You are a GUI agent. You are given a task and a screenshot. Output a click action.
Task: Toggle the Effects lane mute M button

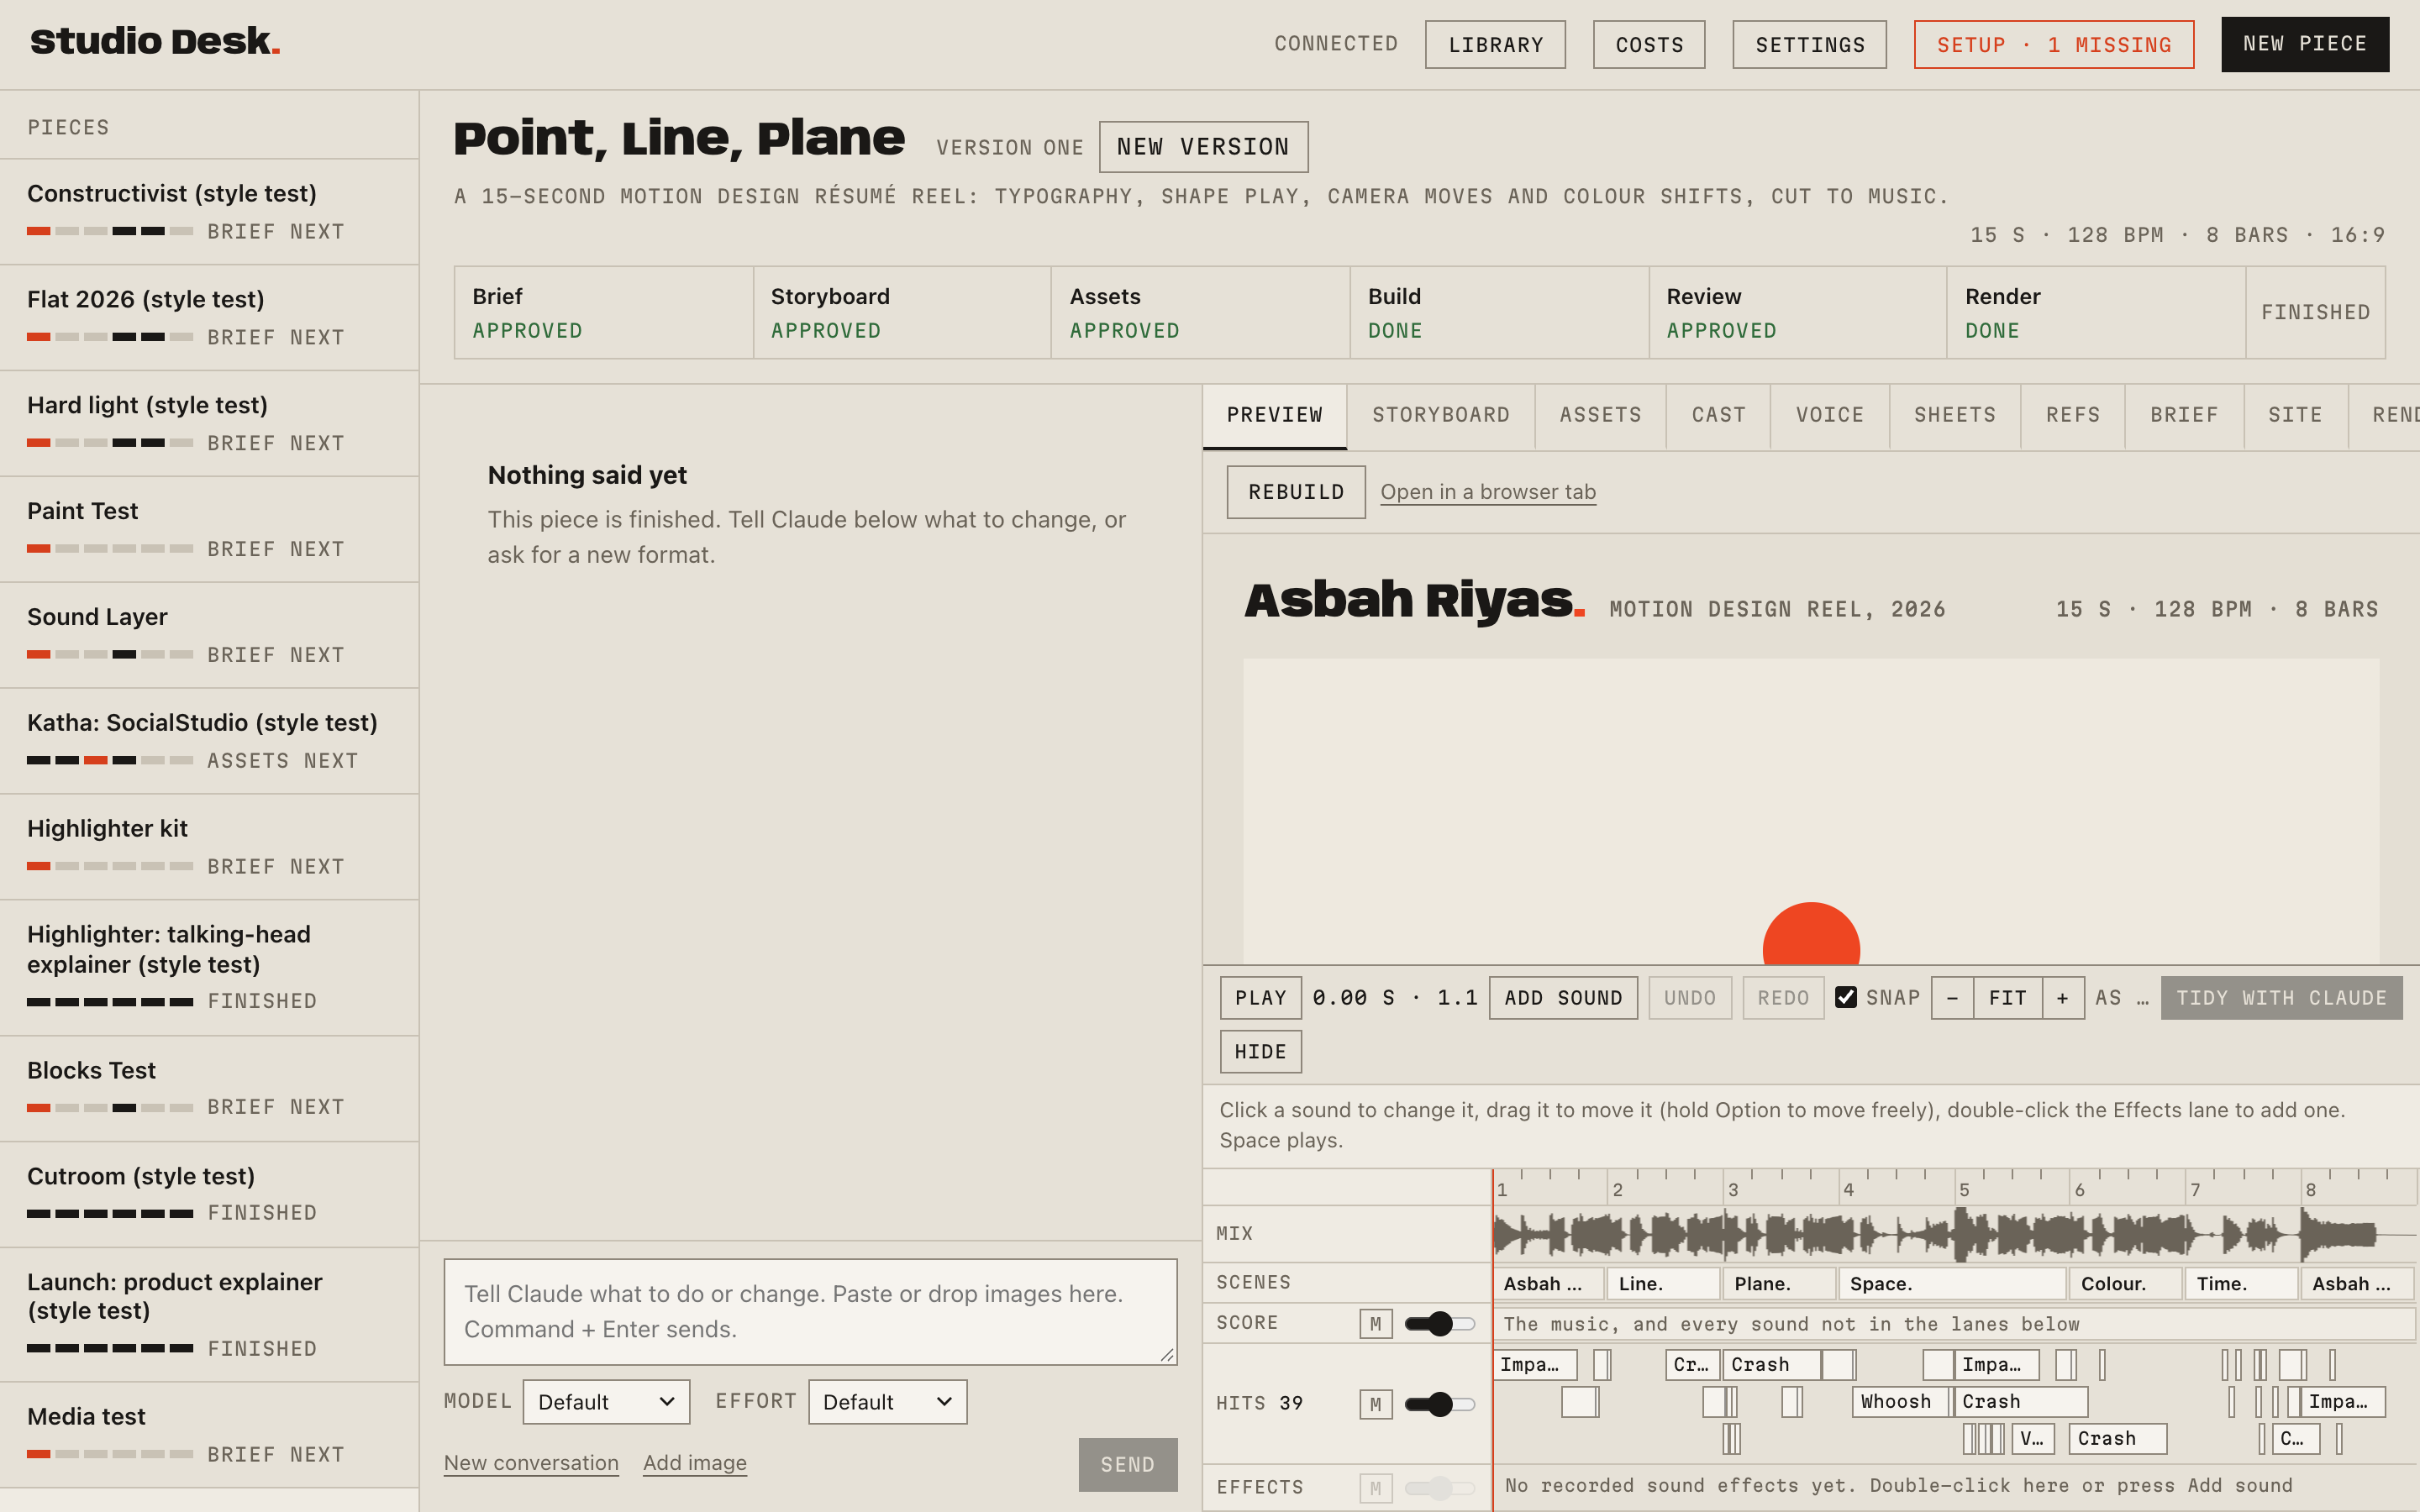tap(1376, 1488)
